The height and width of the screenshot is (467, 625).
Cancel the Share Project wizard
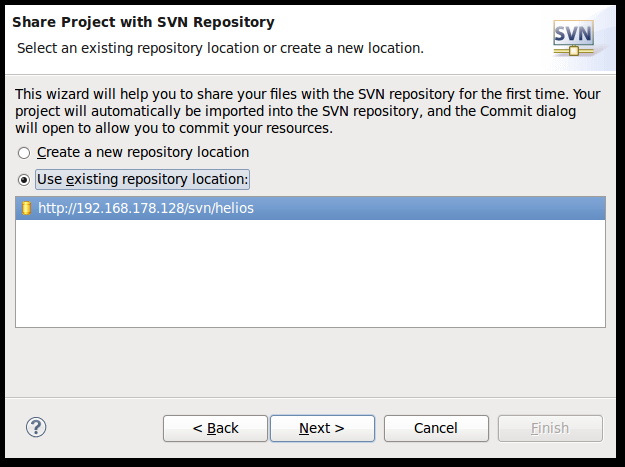(436, 428)
